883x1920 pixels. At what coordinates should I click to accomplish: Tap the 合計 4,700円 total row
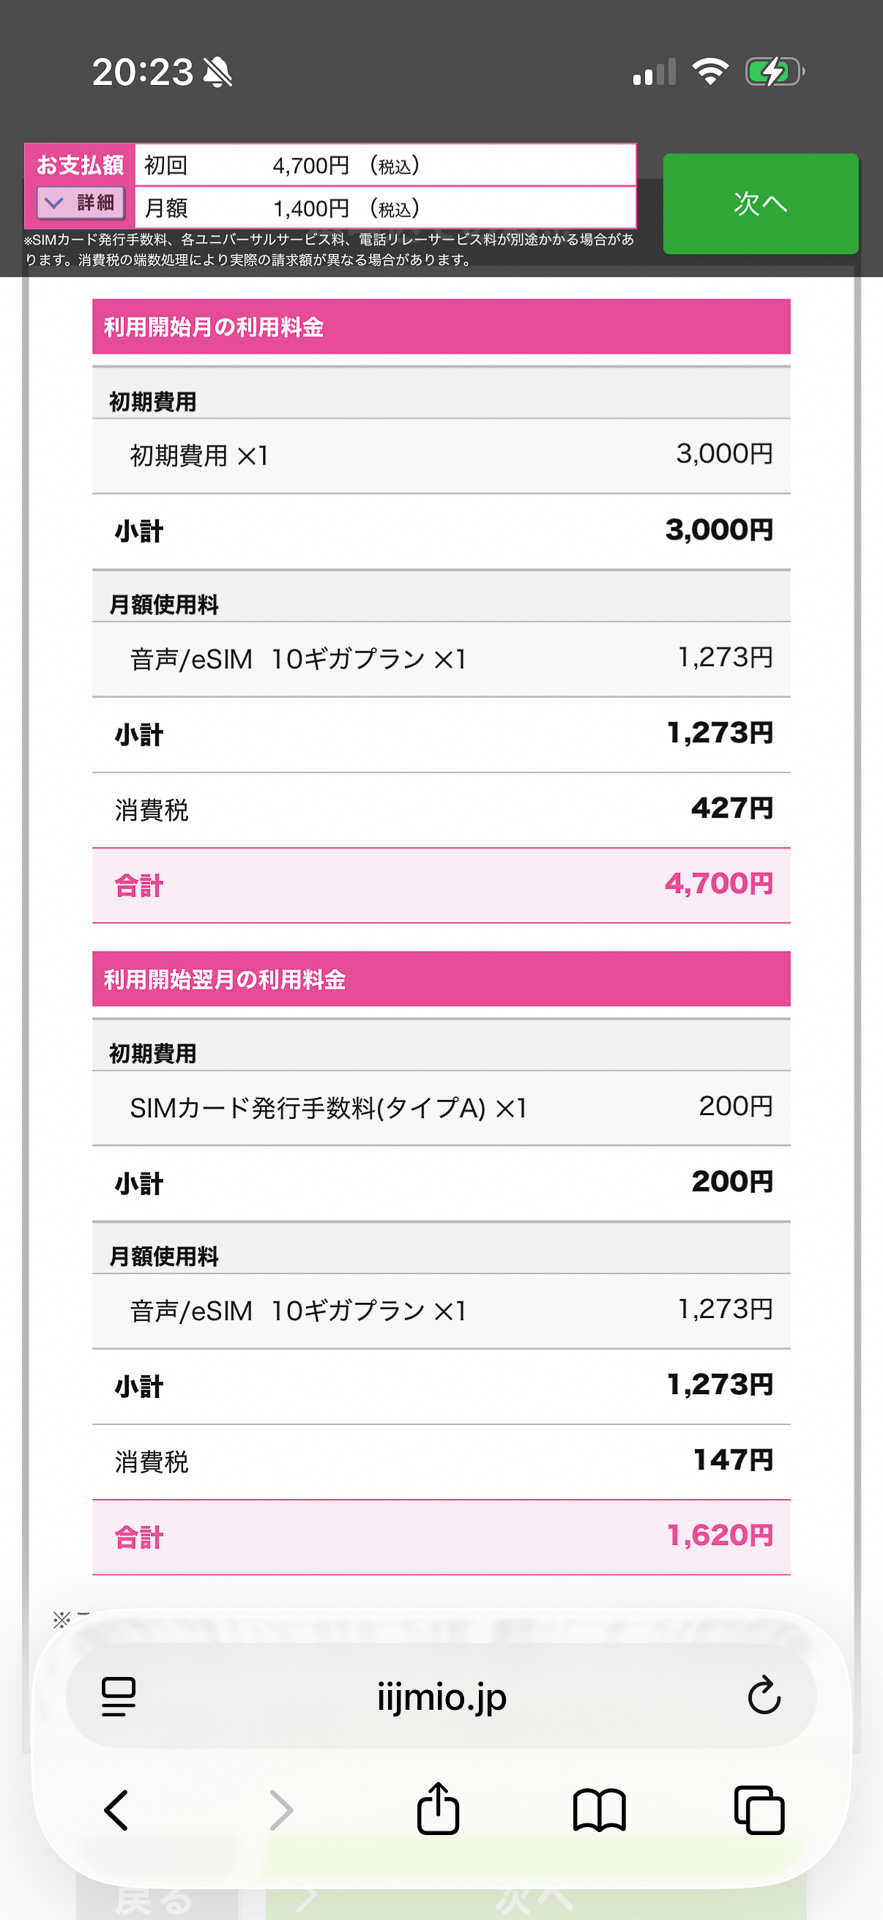441,885
